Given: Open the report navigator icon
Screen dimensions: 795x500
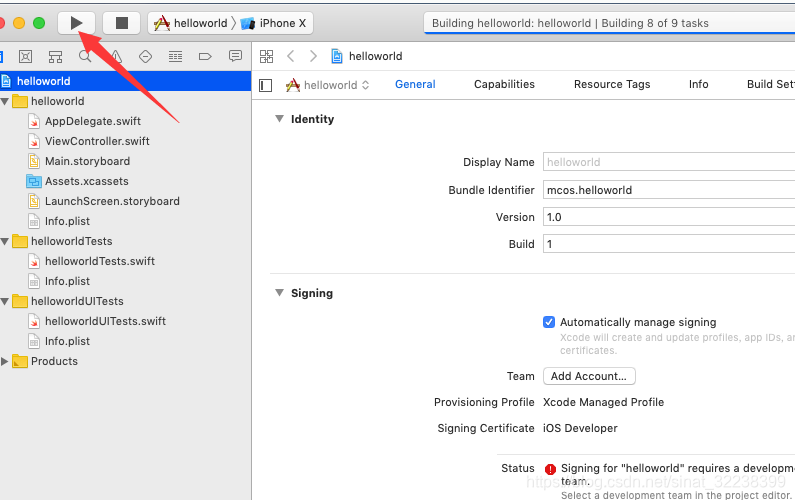Looking at the screenshot, I should pos(235,56).
